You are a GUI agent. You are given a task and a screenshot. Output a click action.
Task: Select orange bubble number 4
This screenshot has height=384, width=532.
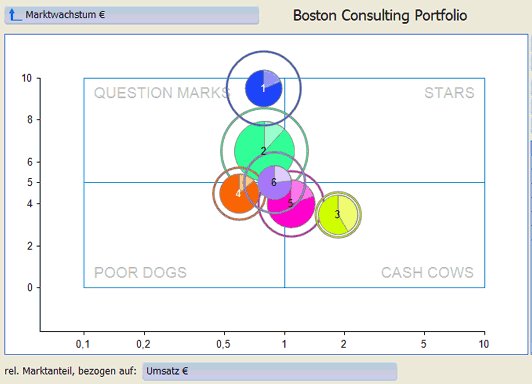pos(237,194)
